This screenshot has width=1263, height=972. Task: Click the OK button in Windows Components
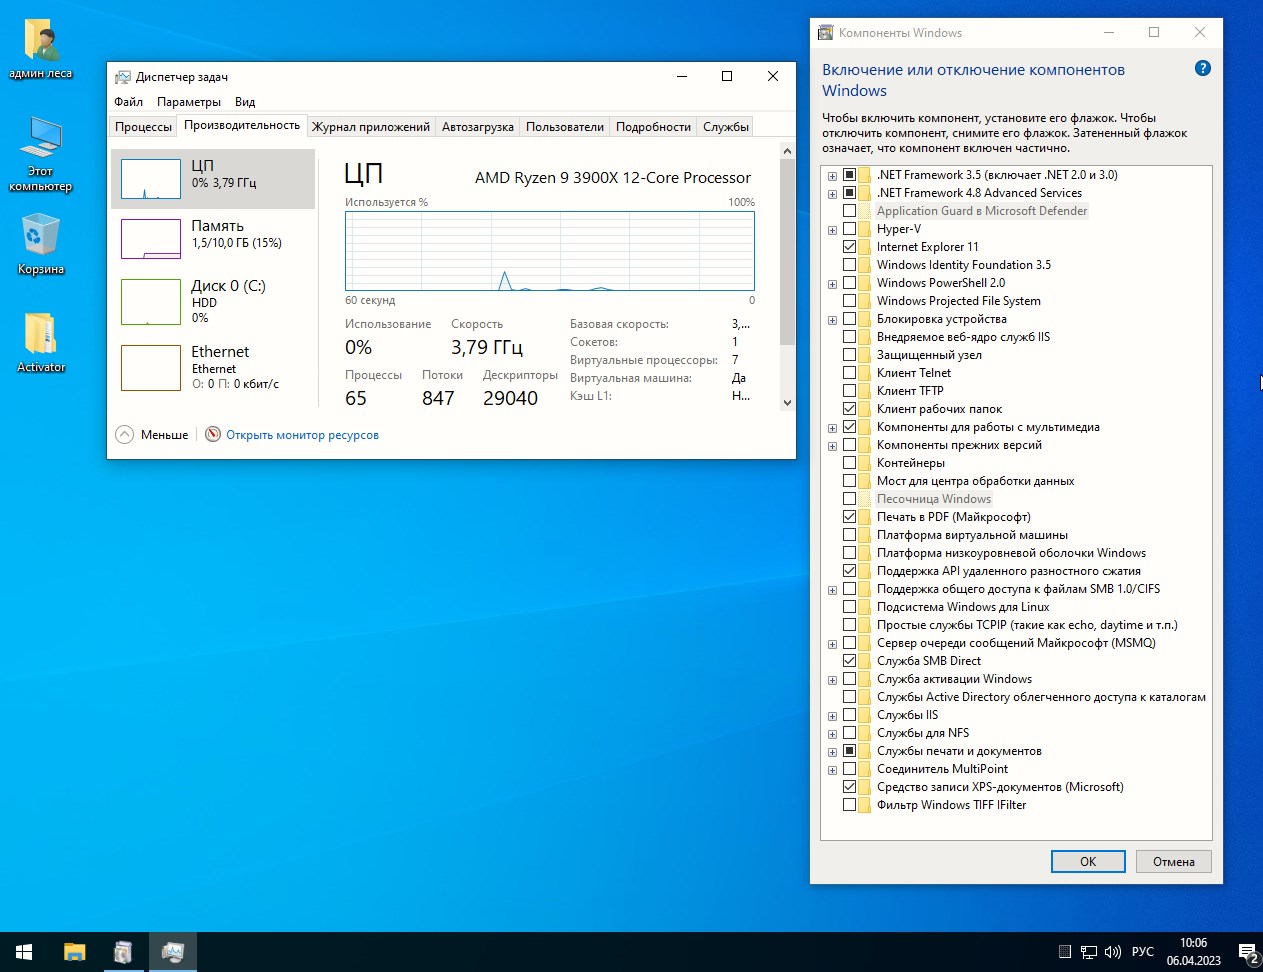(x=1088, y=862)
